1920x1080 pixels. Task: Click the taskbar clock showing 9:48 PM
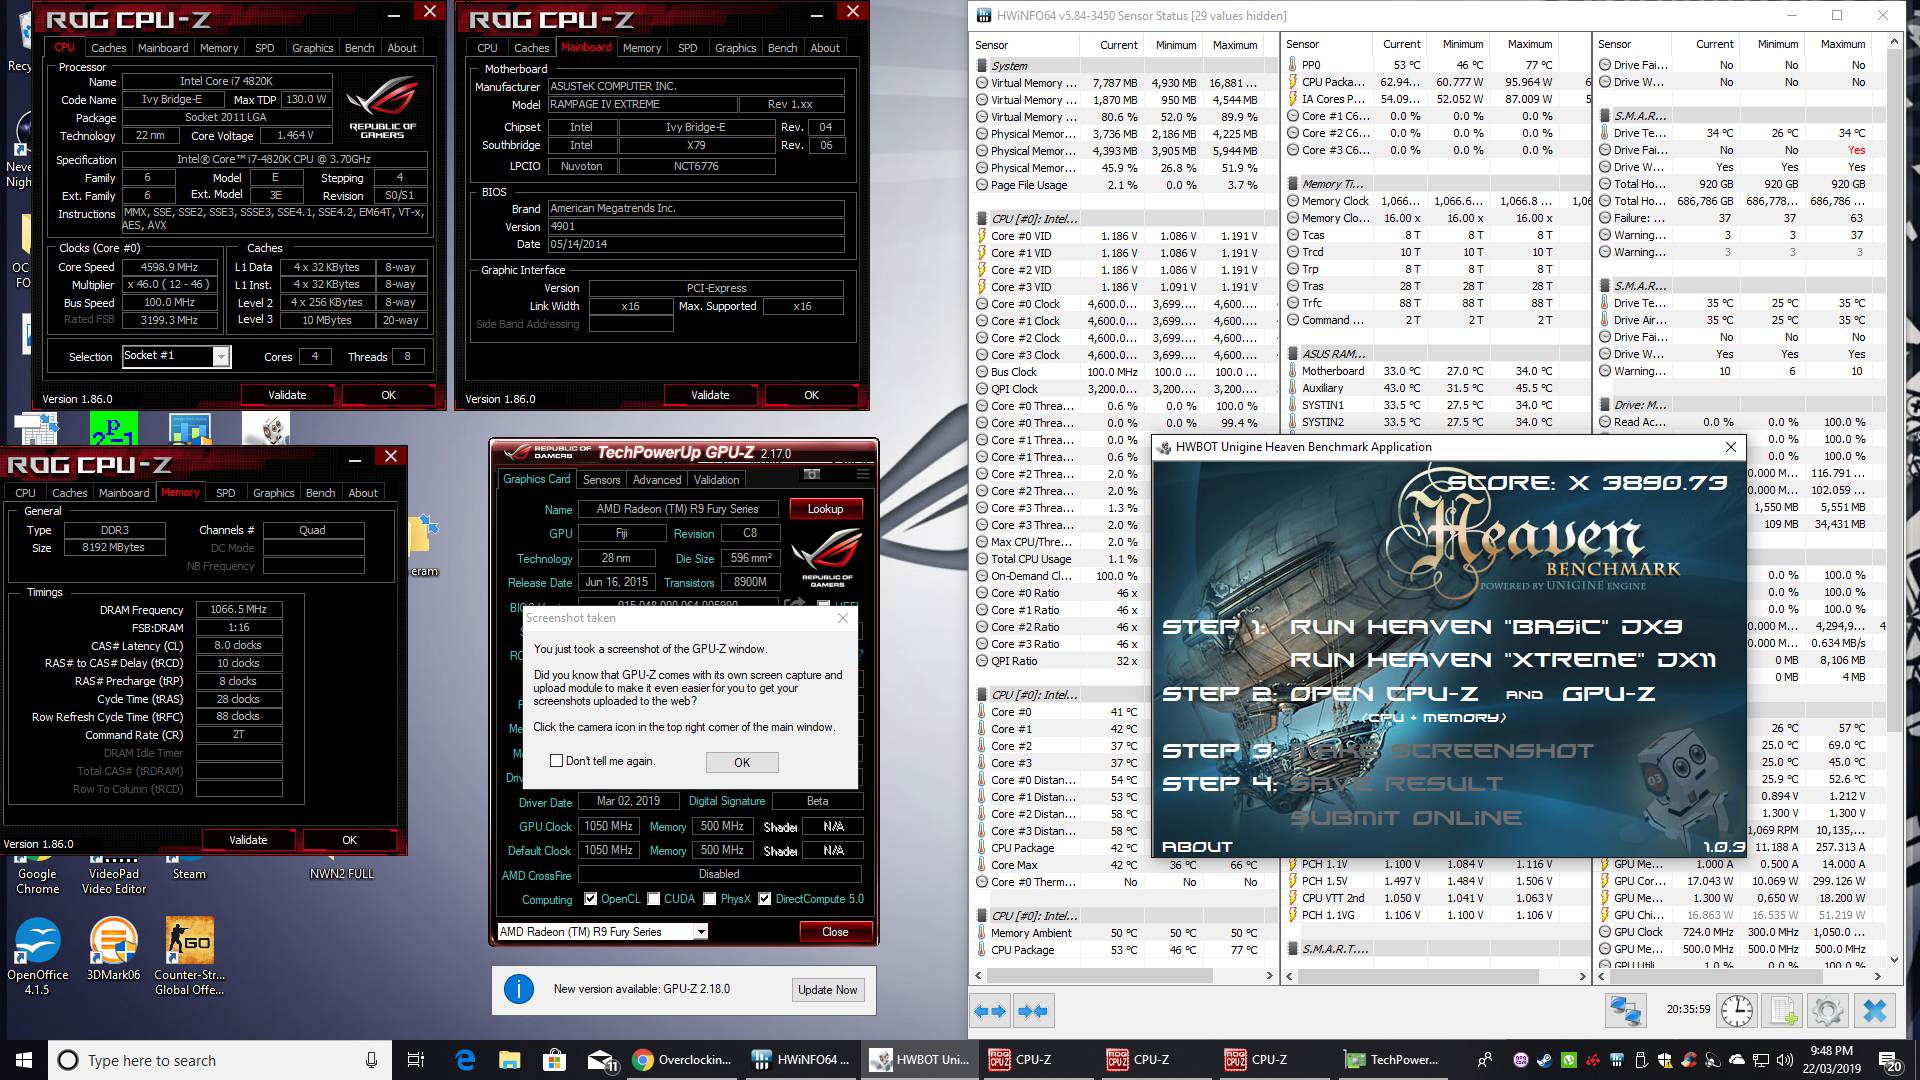[x=1831, y=1060]
